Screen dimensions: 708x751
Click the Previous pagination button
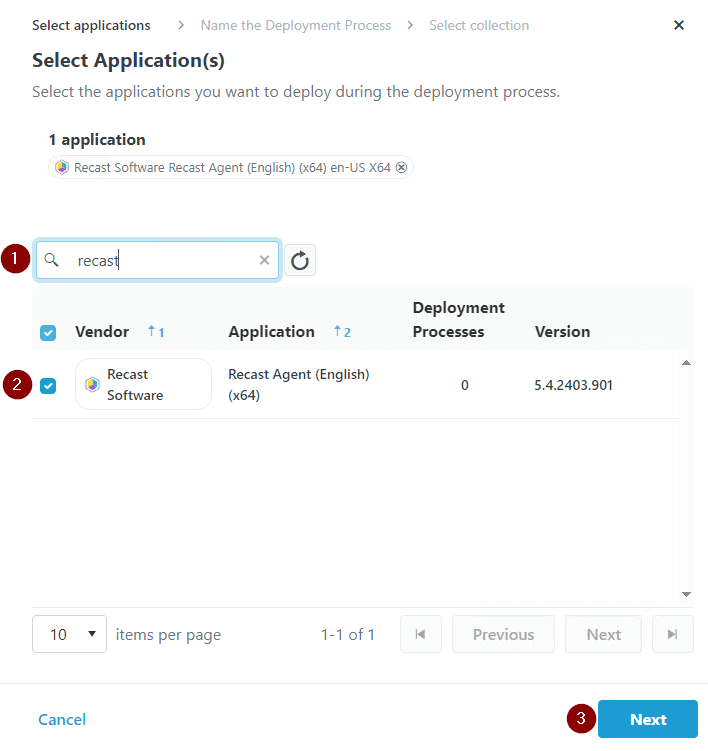503,634
